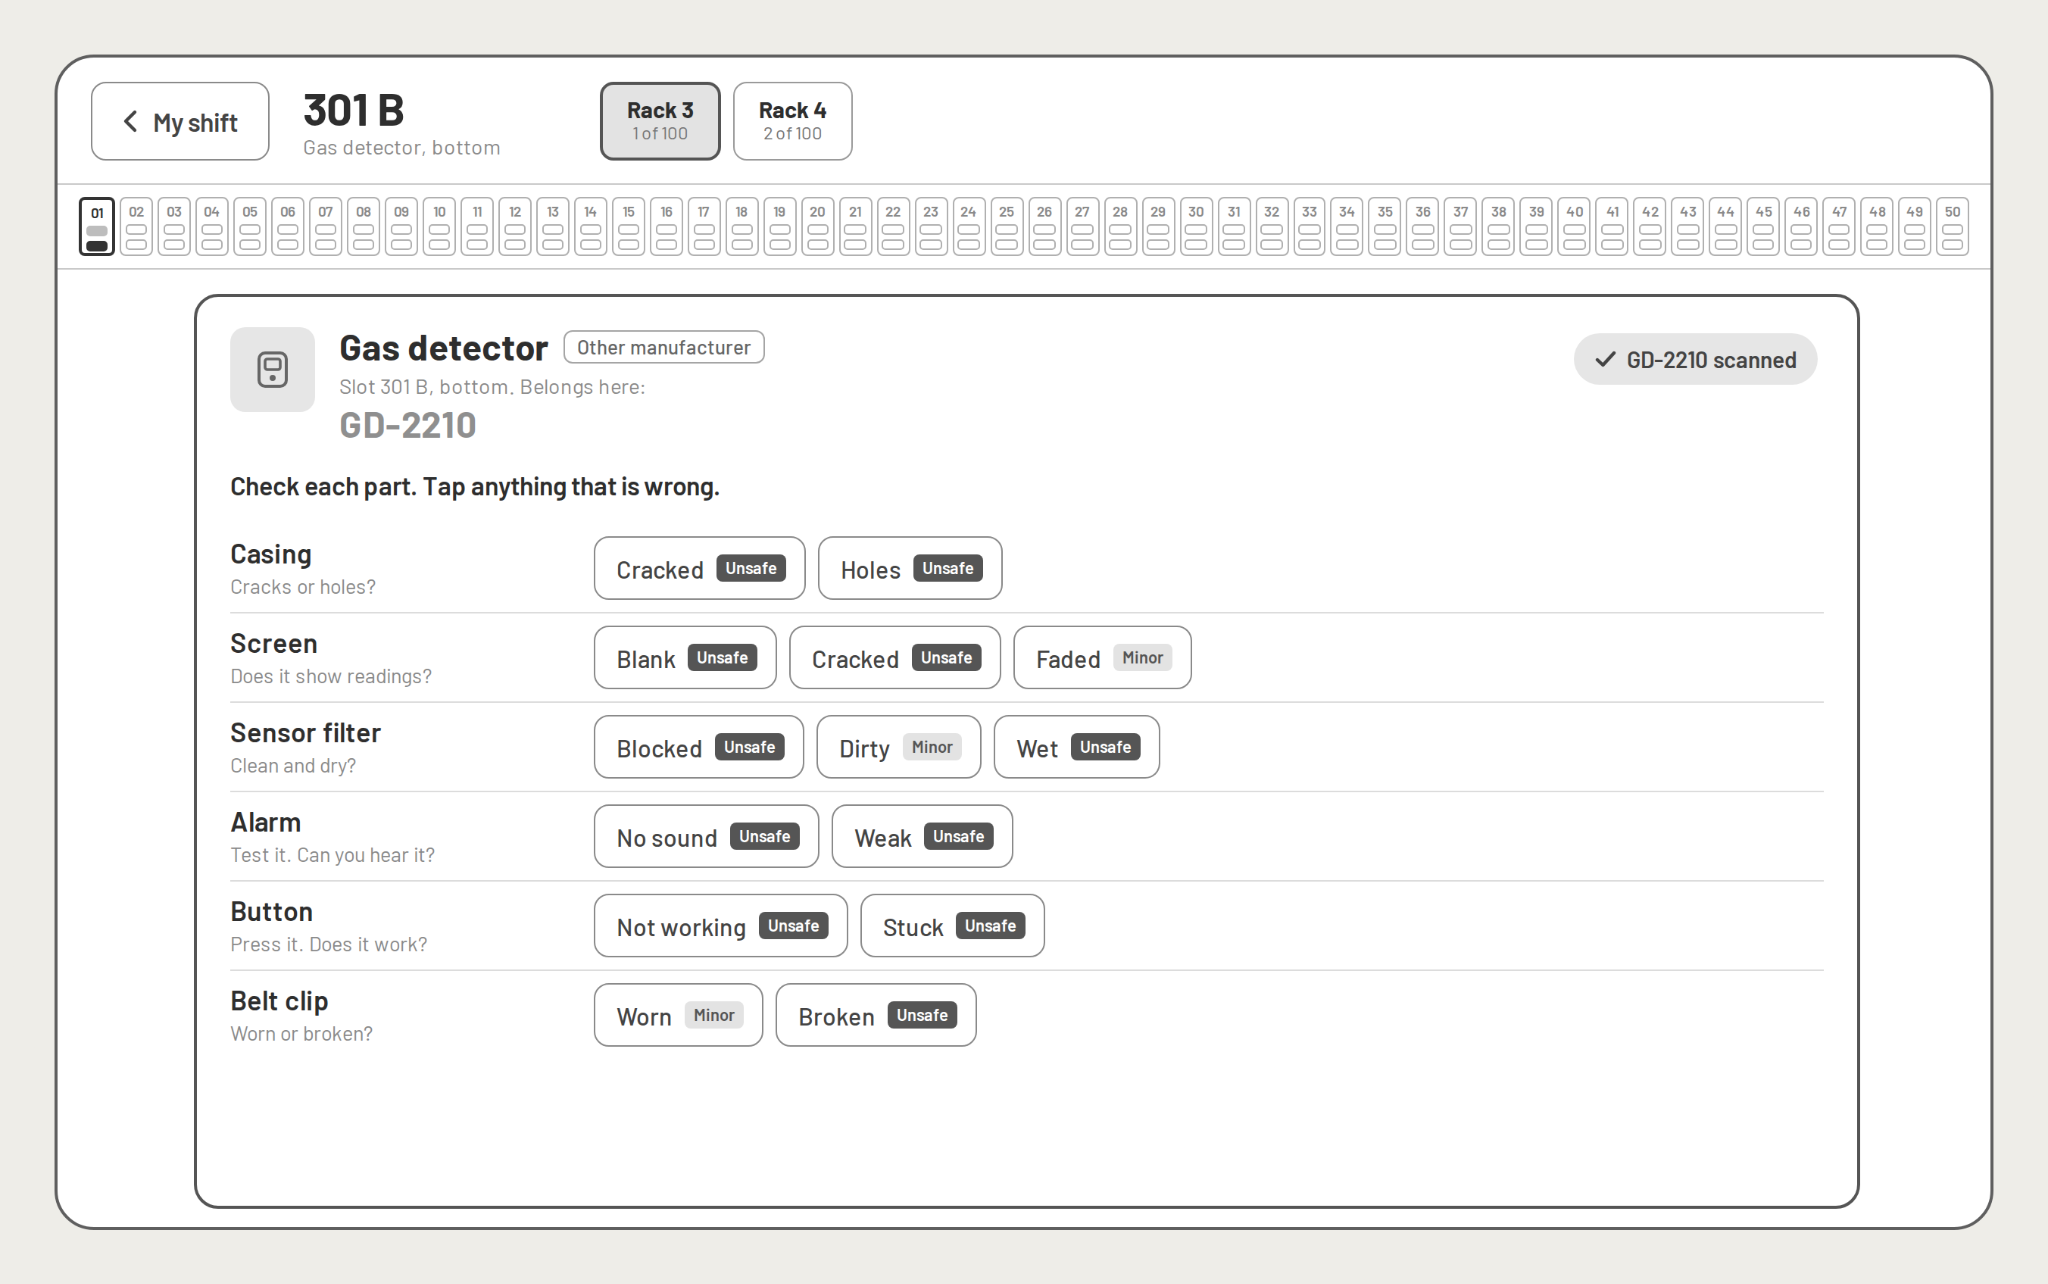
Task: Open slot column 46
Action: pyautogui.click(x=1801, y=226)
